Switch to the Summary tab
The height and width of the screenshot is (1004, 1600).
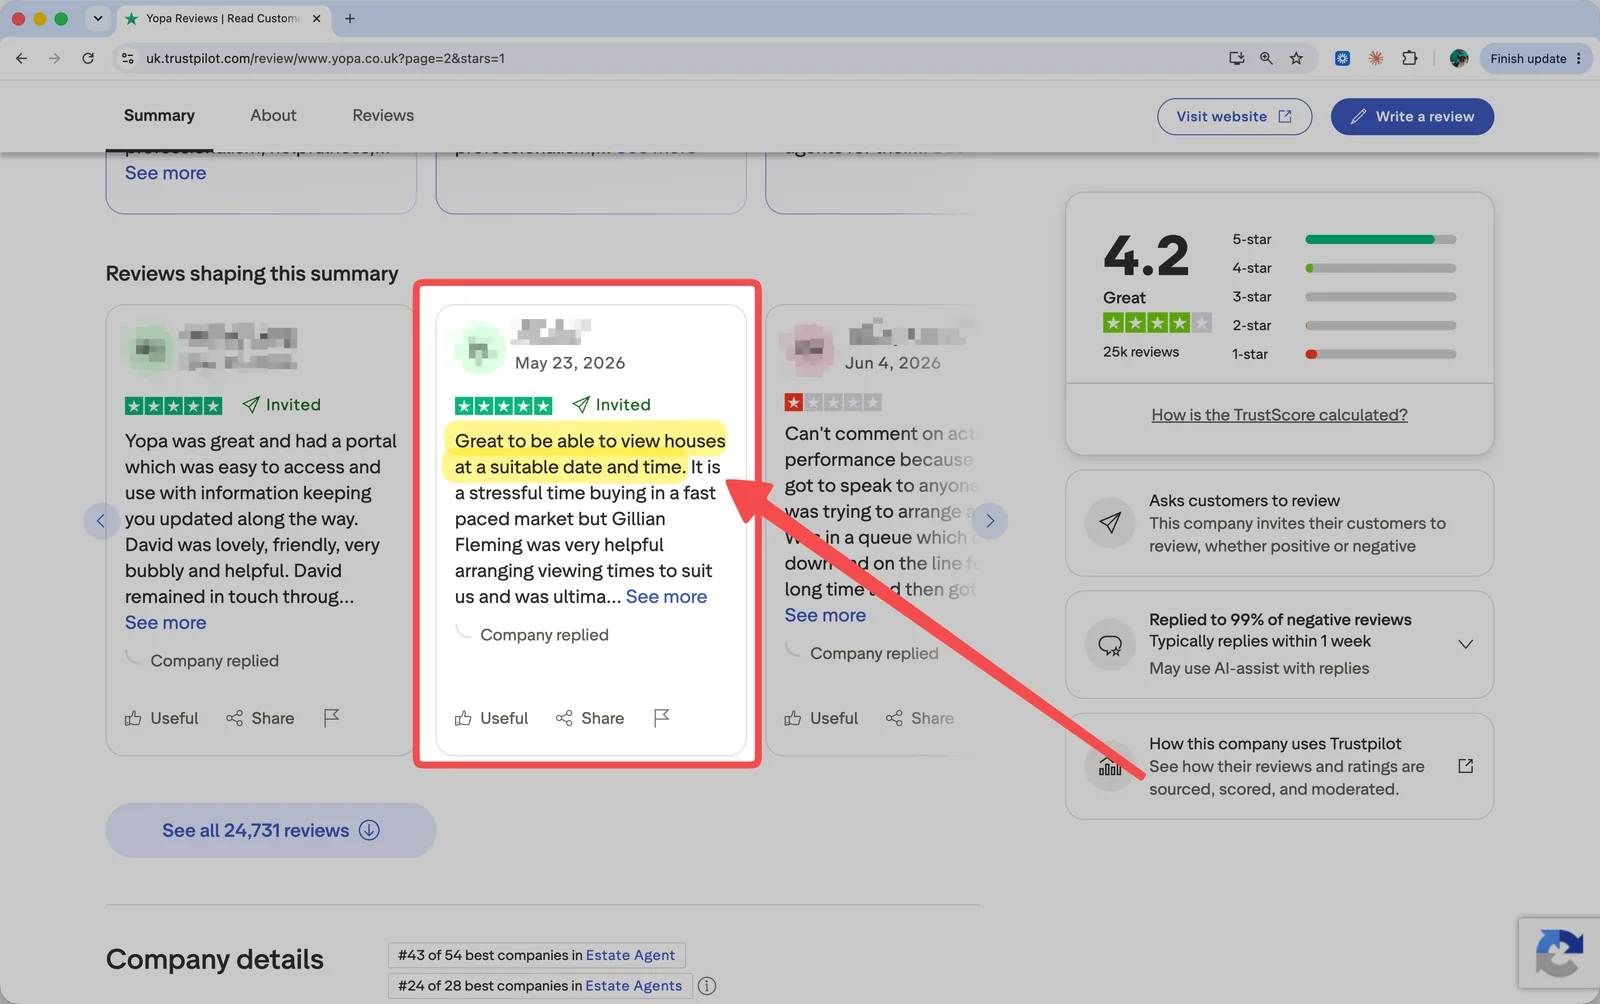click(x=159, y=116)
